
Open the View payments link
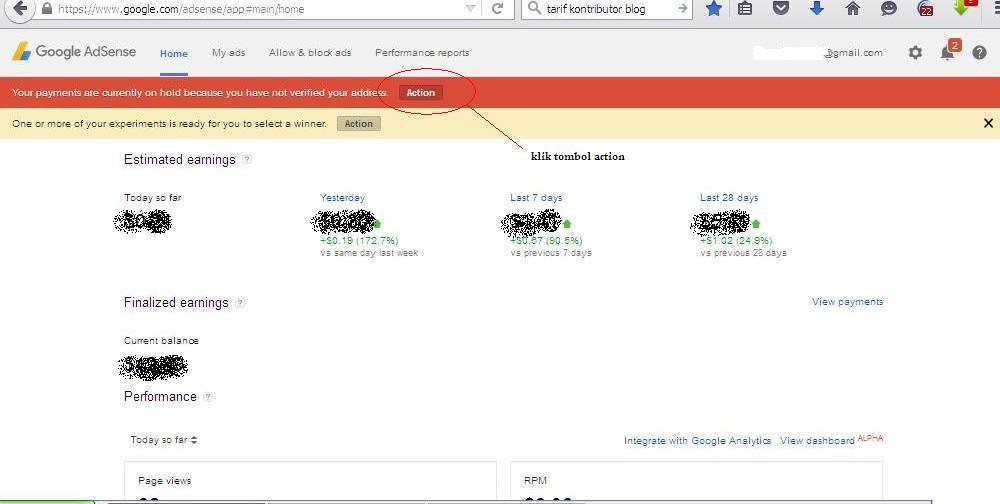pos(848,302)
